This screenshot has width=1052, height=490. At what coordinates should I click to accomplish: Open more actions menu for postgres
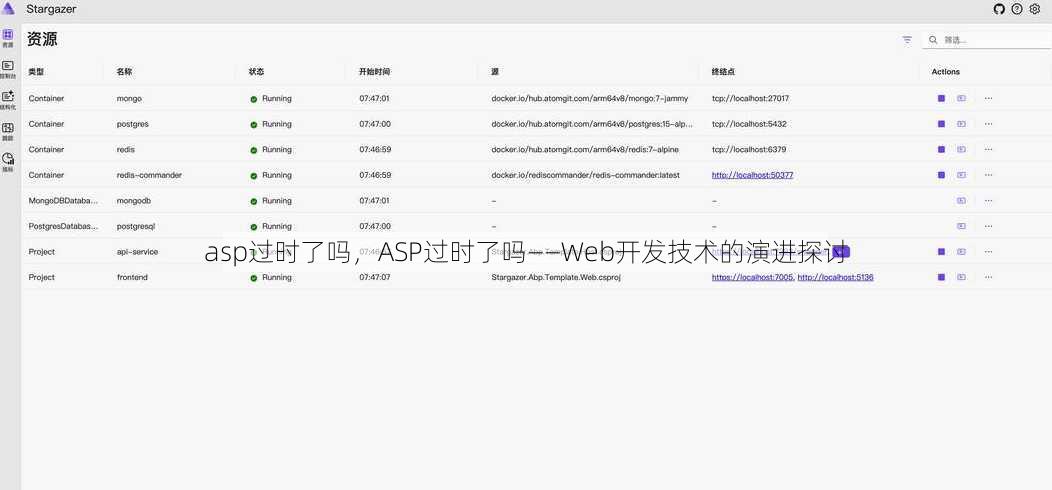(988, 124)
